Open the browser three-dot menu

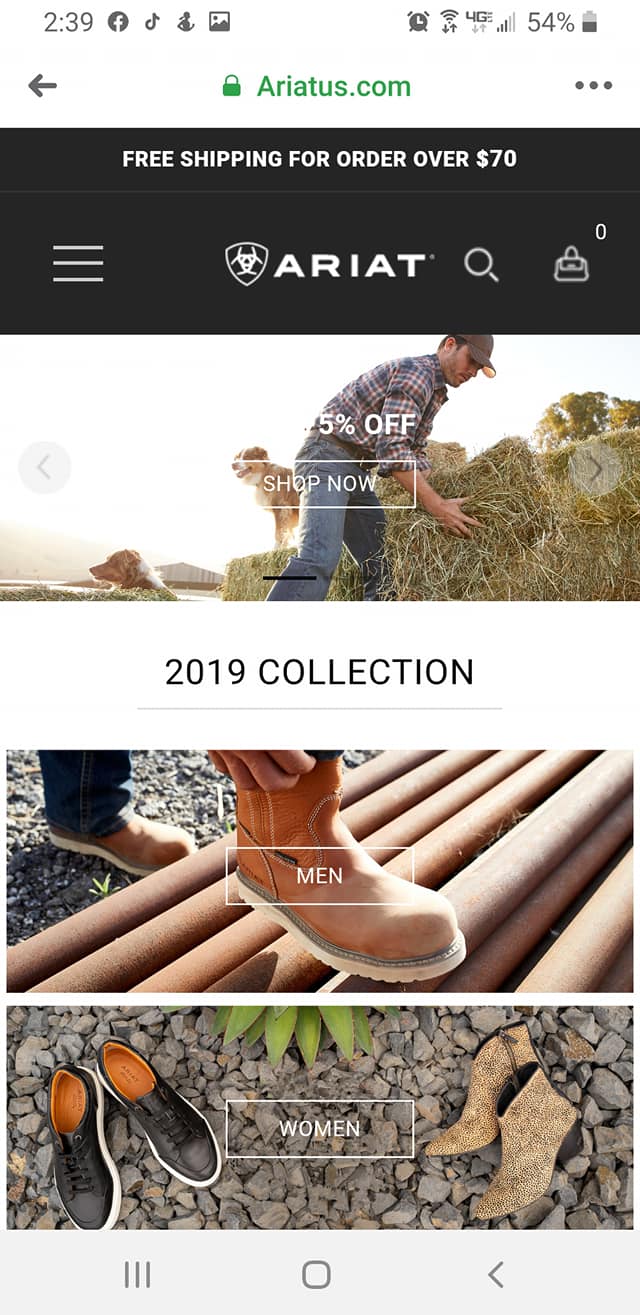click(593, 86)
